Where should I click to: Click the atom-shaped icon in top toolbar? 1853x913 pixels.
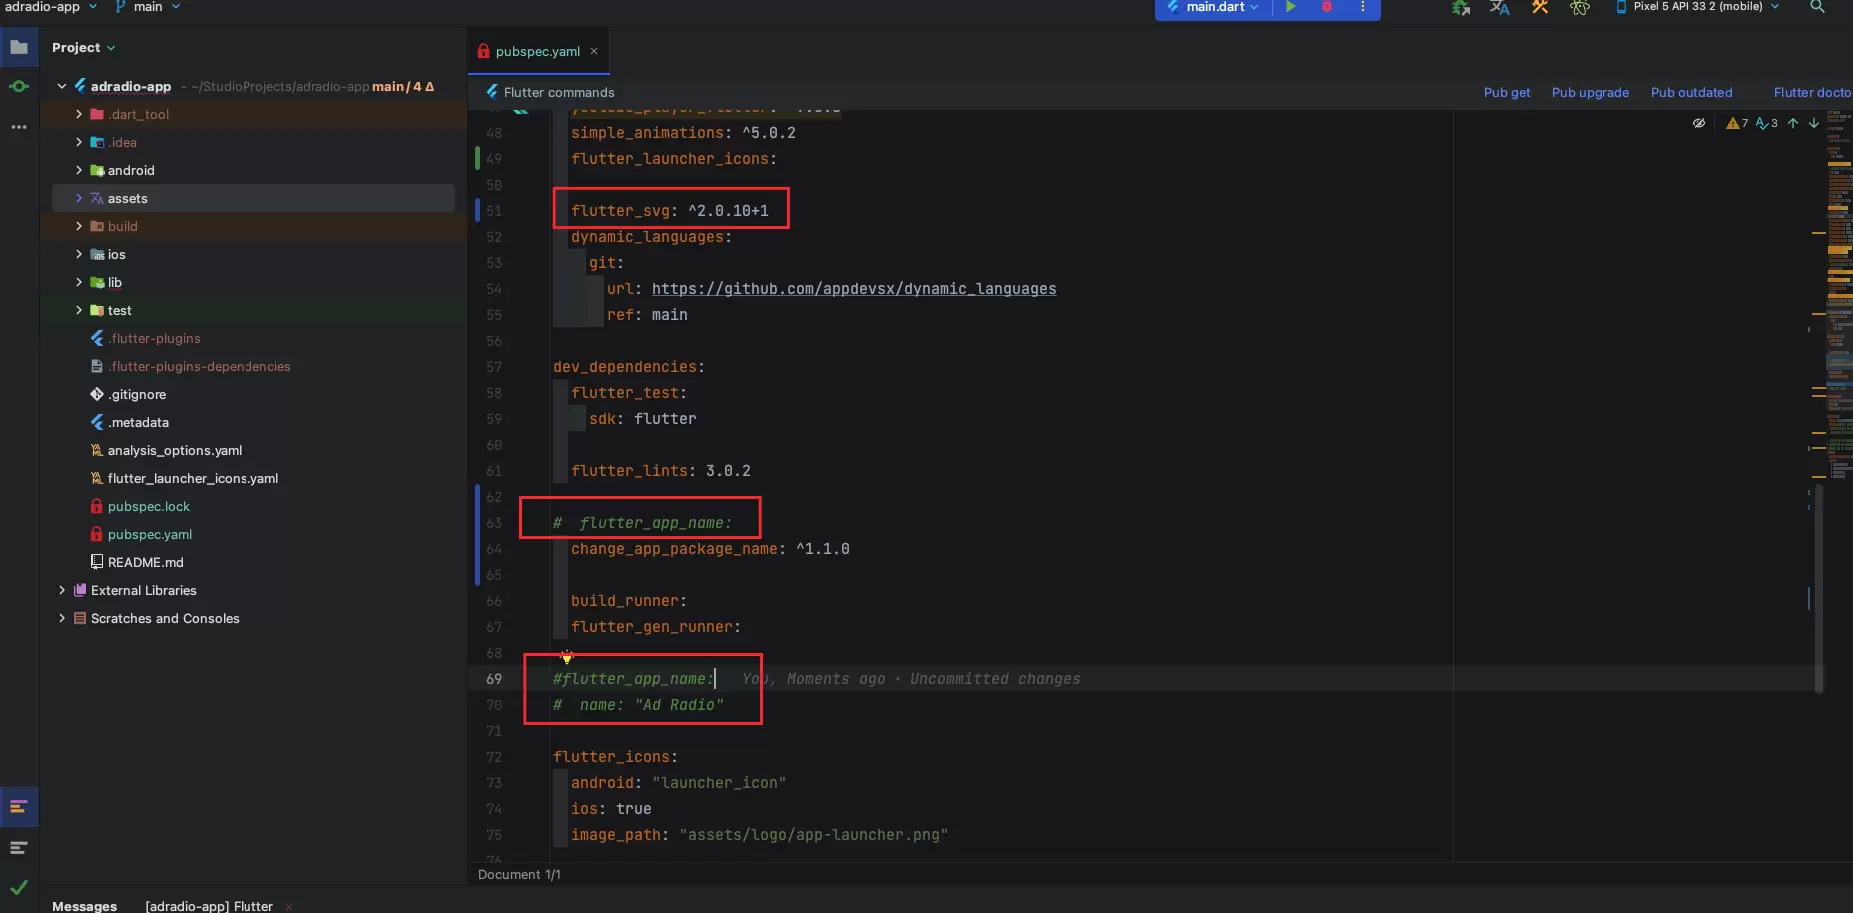(x=1580, y=8)
